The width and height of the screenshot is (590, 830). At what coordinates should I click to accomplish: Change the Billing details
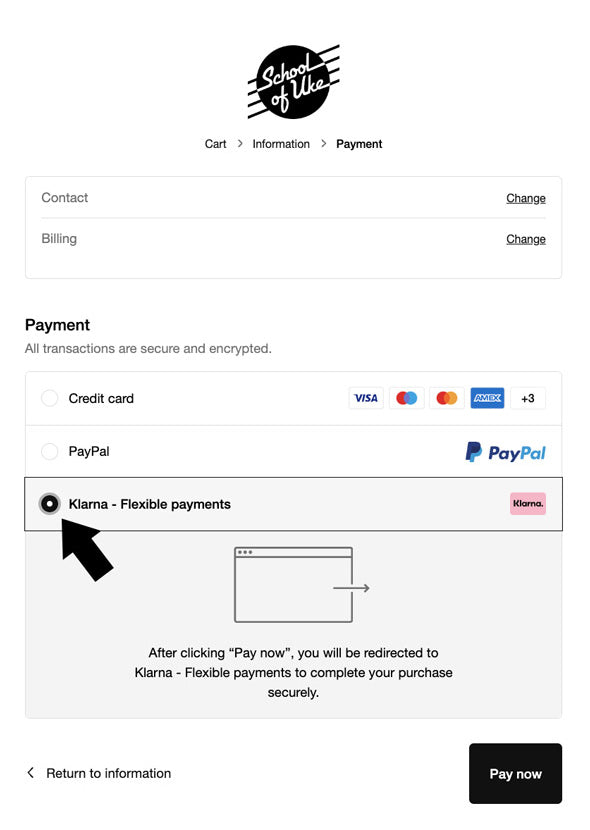point(525,239)
